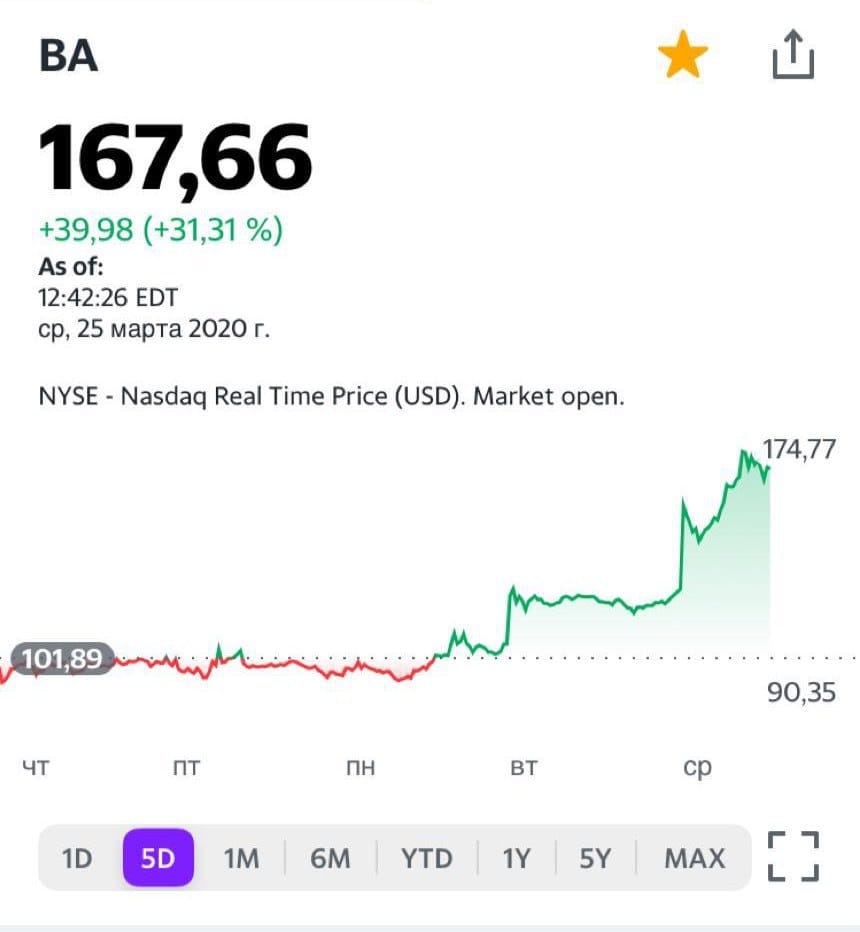Tap the BA ticker symbol title

pyautogui.click(x=68, y=55)
